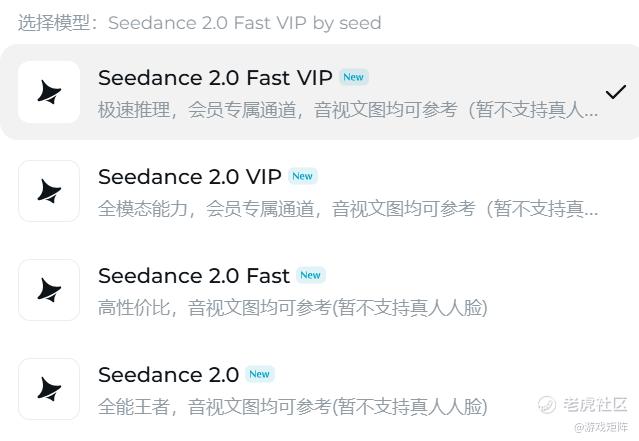Pick the Seedance 2.0 Fast option title
Image resolution: width=639 pixels, height=441 pixels.
click(x=194, y=276)
